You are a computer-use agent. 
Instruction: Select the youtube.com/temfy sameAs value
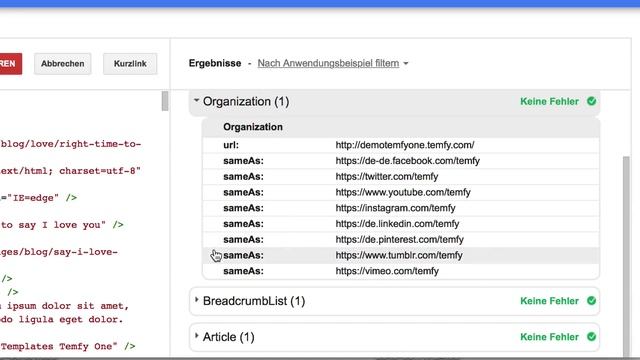click(x=403, y=192)
